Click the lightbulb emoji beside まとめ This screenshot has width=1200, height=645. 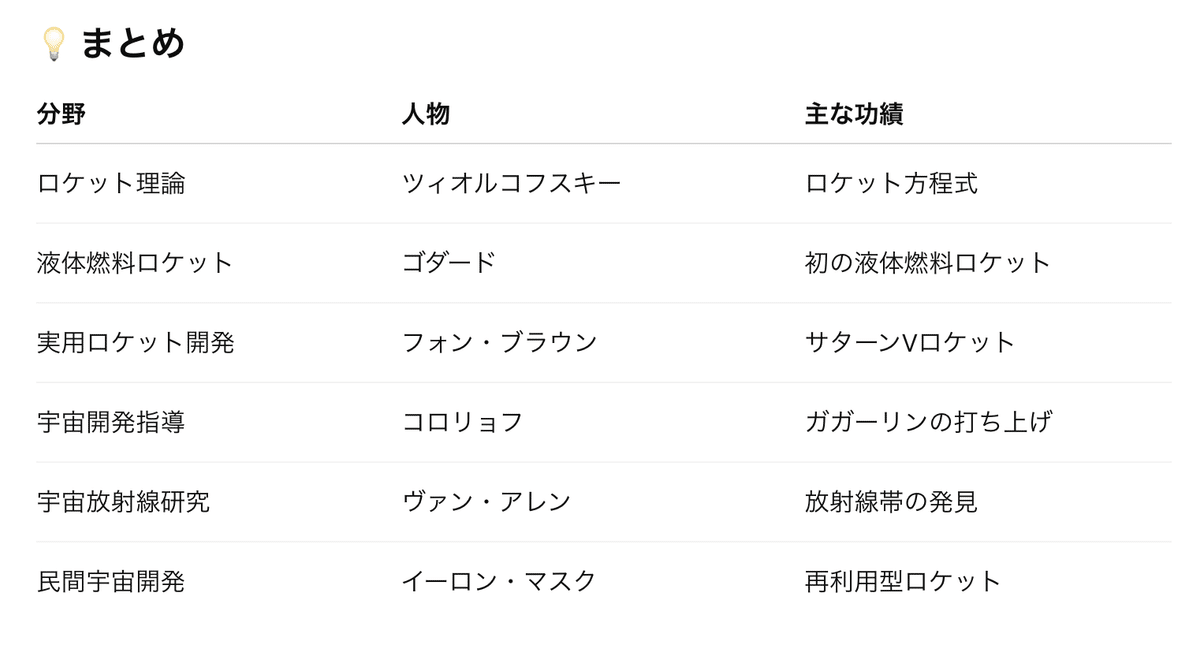pos(53,44)
